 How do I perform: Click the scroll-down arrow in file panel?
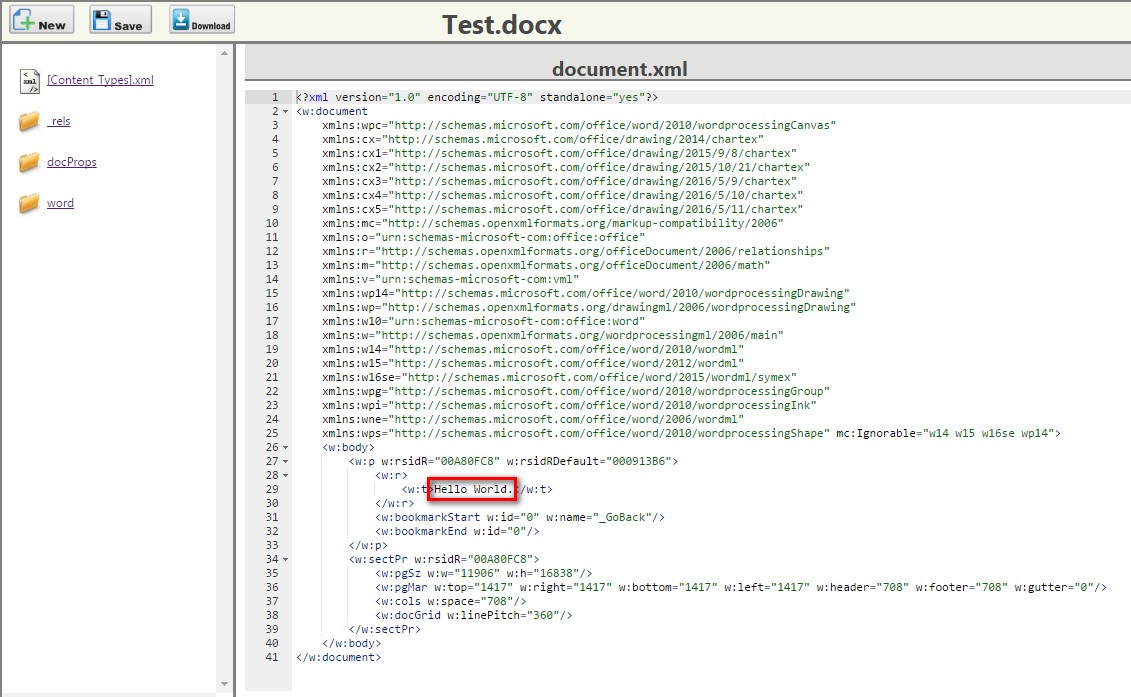coord(223,685)
